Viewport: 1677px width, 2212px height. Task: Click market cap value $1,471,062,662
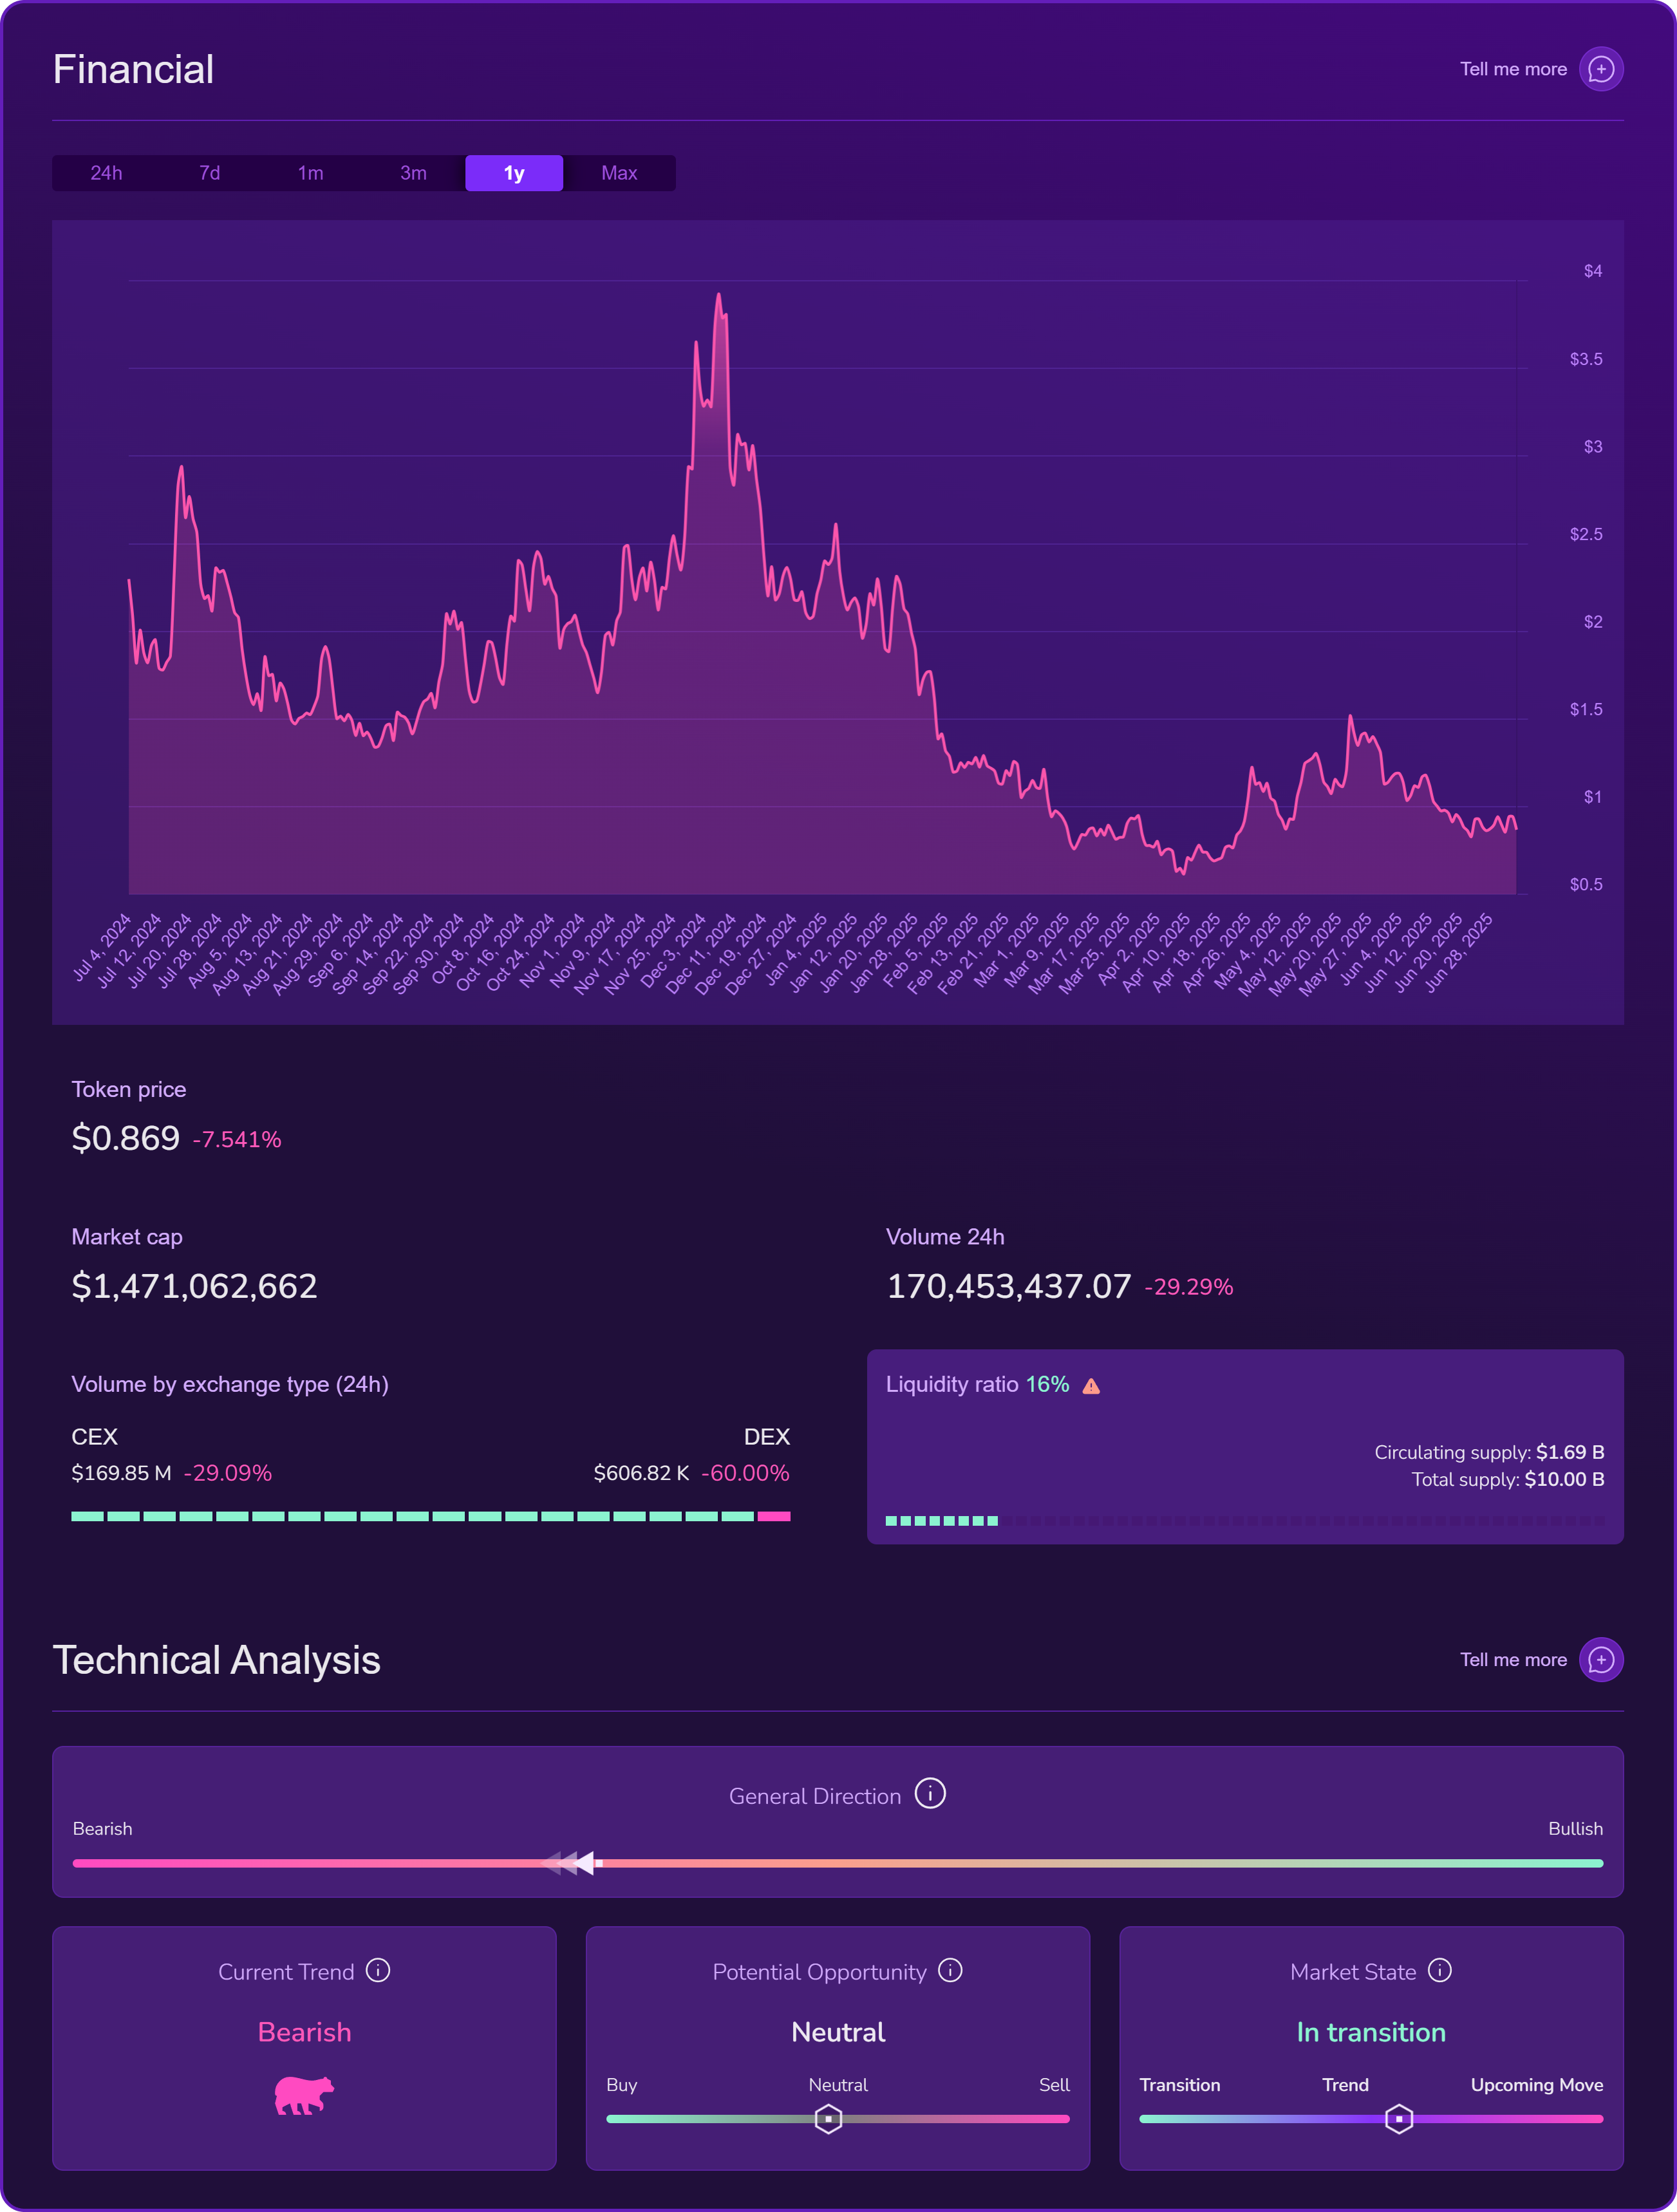[x=194, y=1286]
